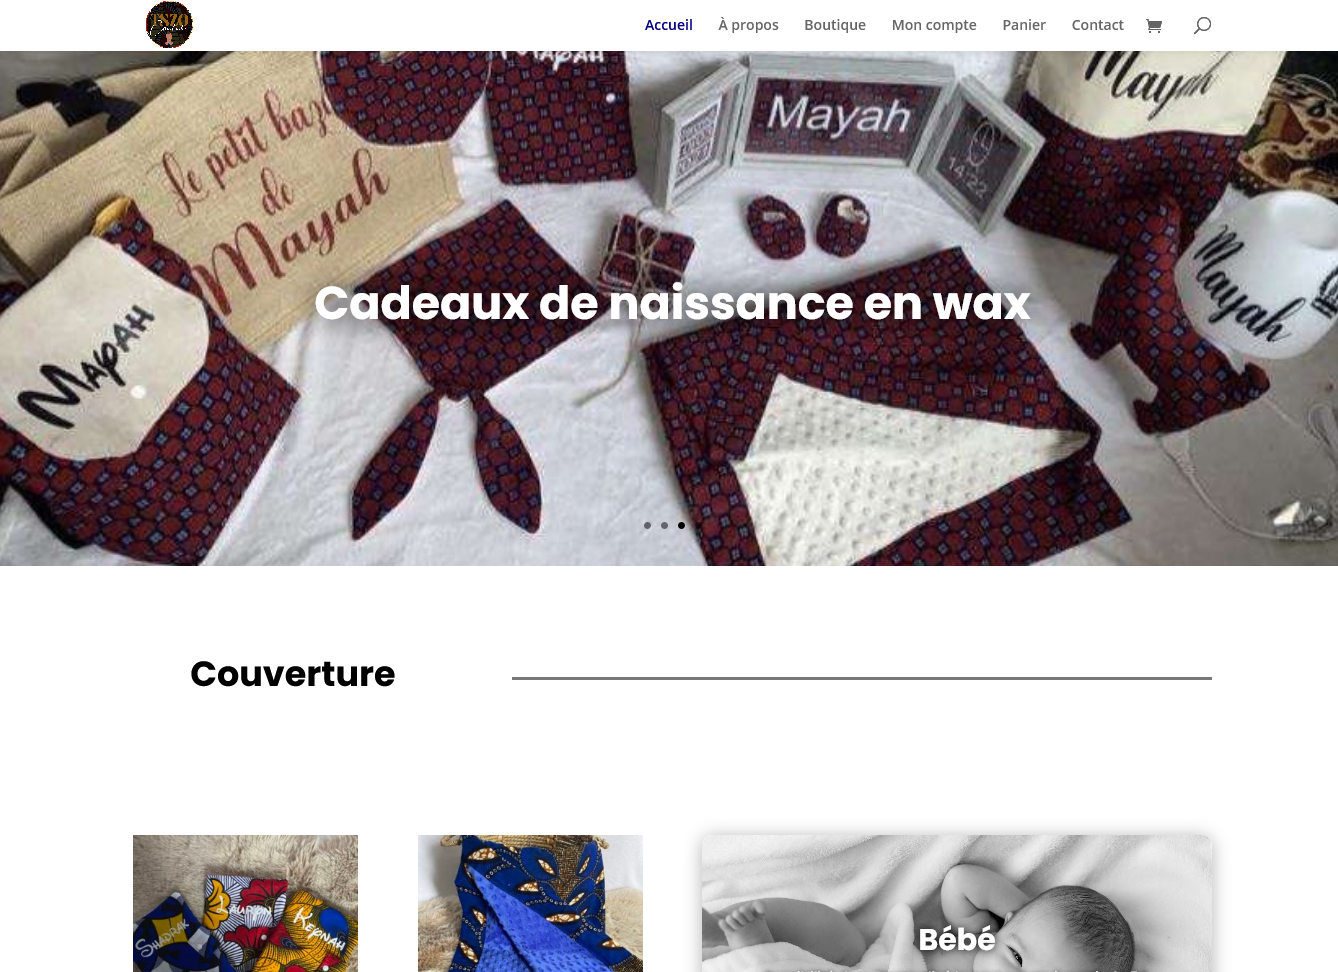The width and height of the screenshot is (1338, 972).
Task: Open the Panier menu link
Action: pos(1024,25)
